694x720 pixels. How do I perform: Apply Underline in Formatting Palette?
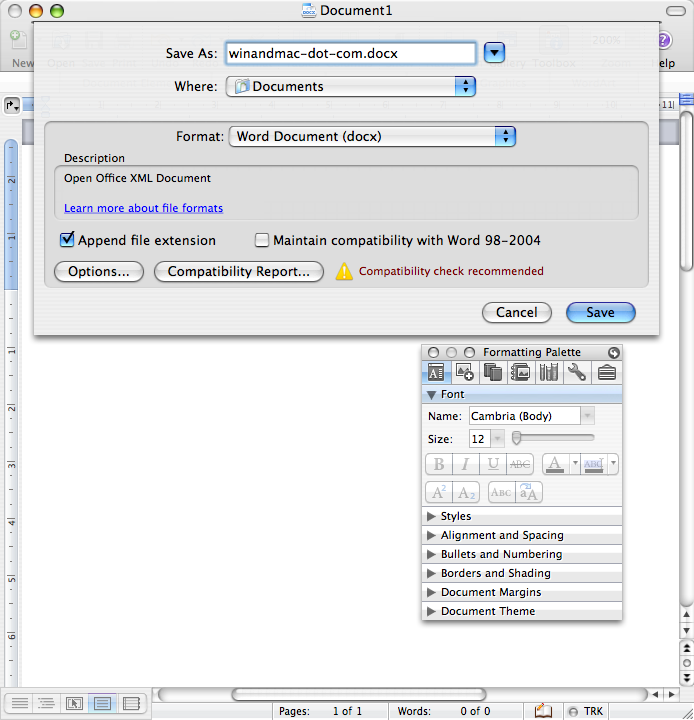click(x=493, y=464)
